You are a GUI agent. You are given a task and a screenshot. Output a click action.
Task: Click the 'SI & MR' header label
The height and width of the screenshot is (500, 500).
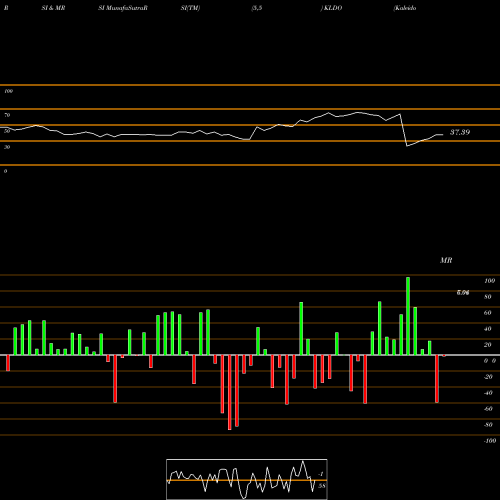(x=53, y=8)
